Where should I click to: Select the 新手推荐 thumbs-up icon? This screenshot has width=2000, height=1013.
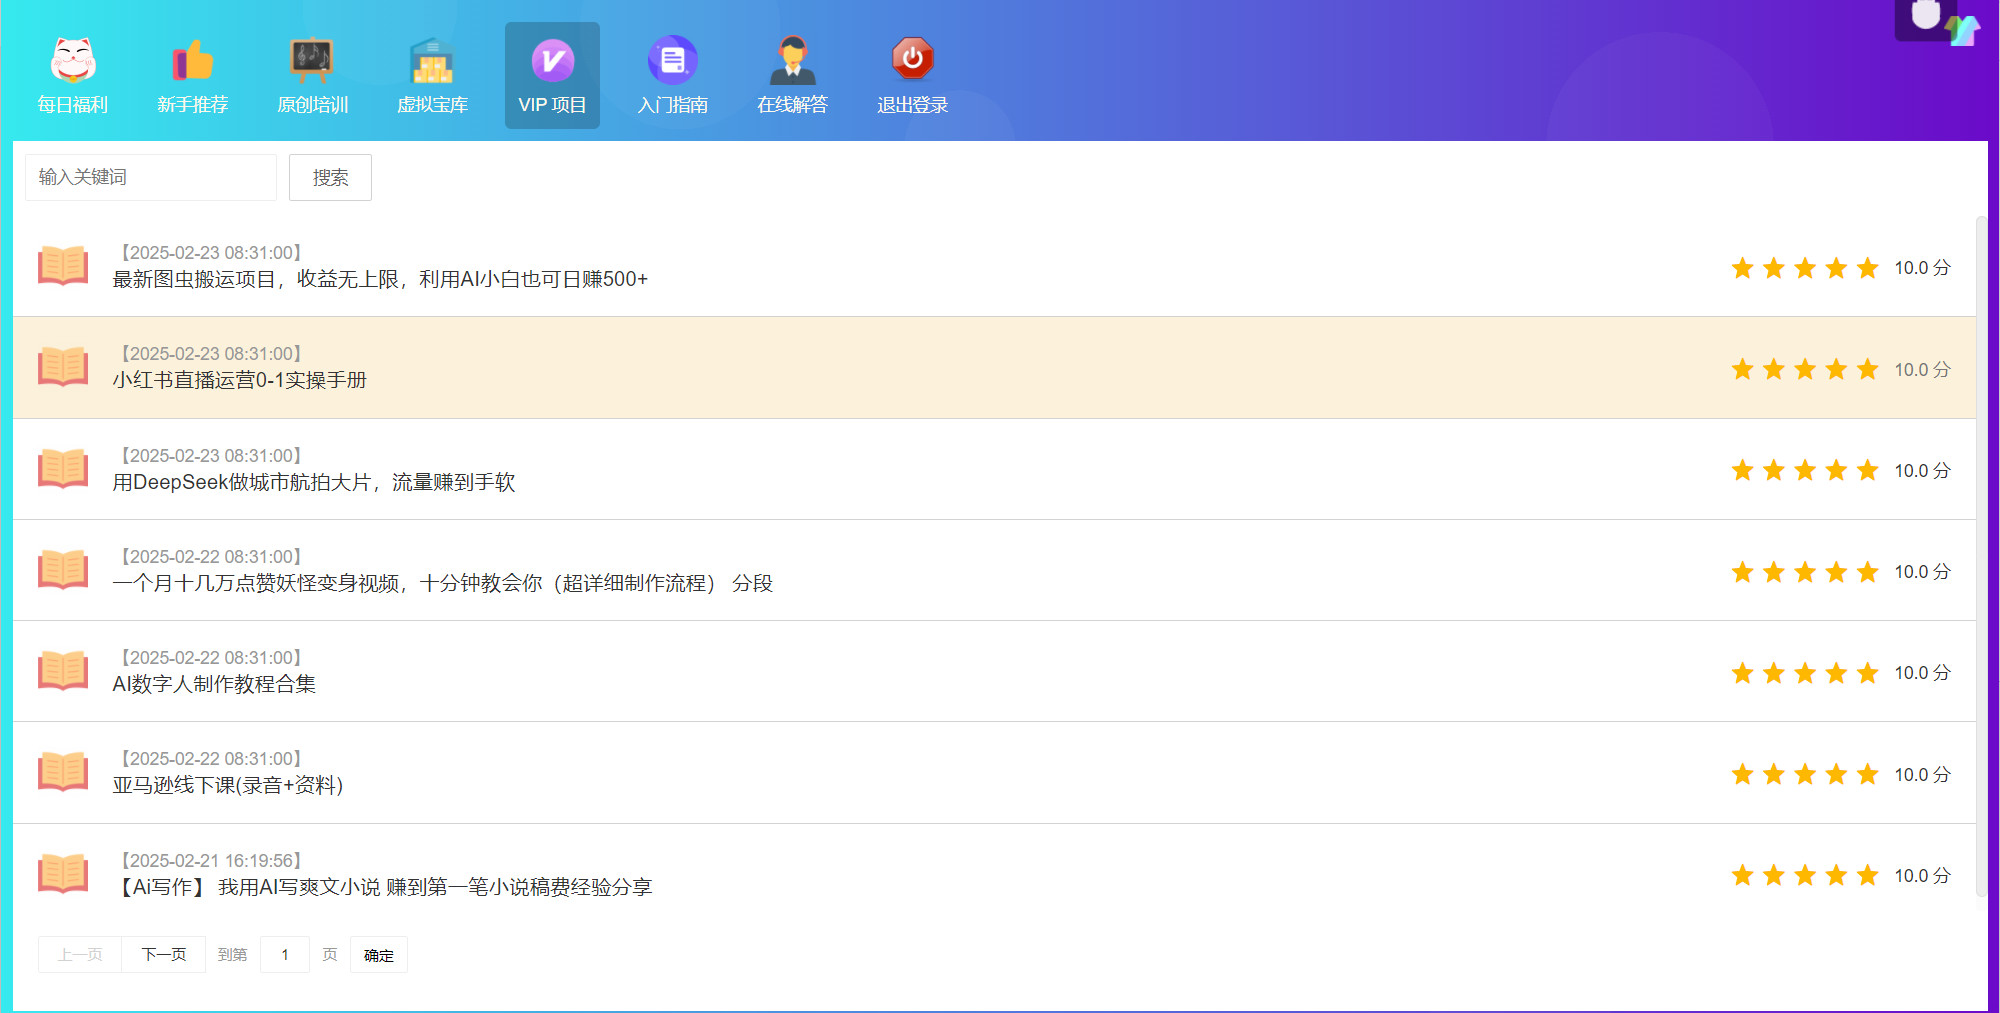click(x=192, y=63)
